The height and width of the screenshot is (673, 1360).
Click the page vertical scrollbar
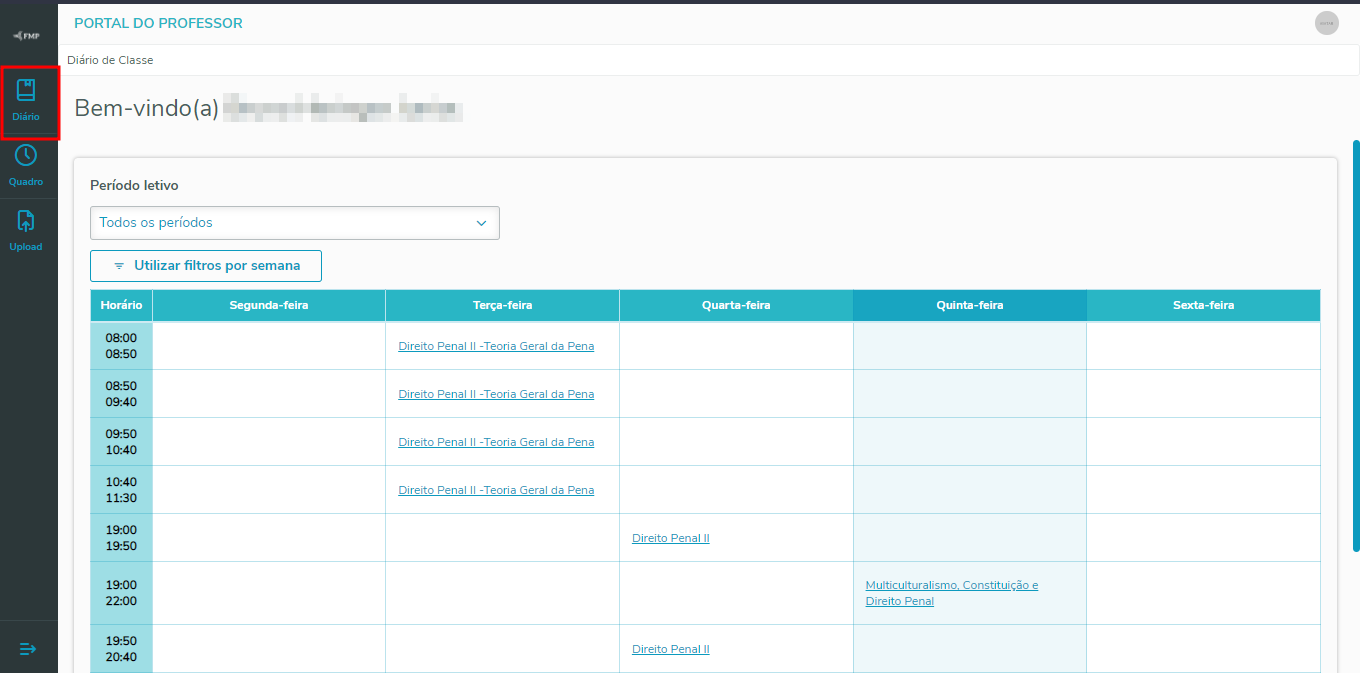1356,345
